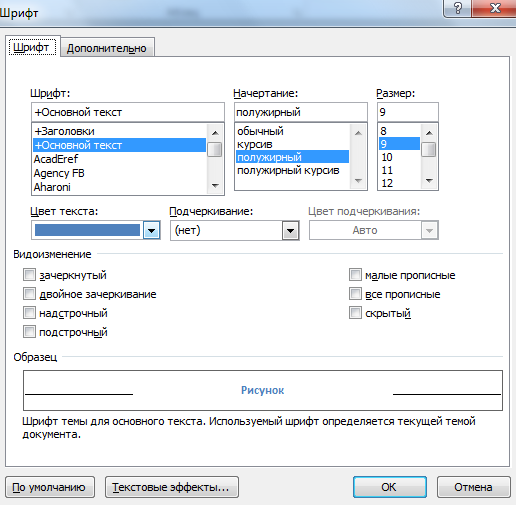516x505 pixels.
Task: Enable все прописные checkbox
Action: pos(355,294)
